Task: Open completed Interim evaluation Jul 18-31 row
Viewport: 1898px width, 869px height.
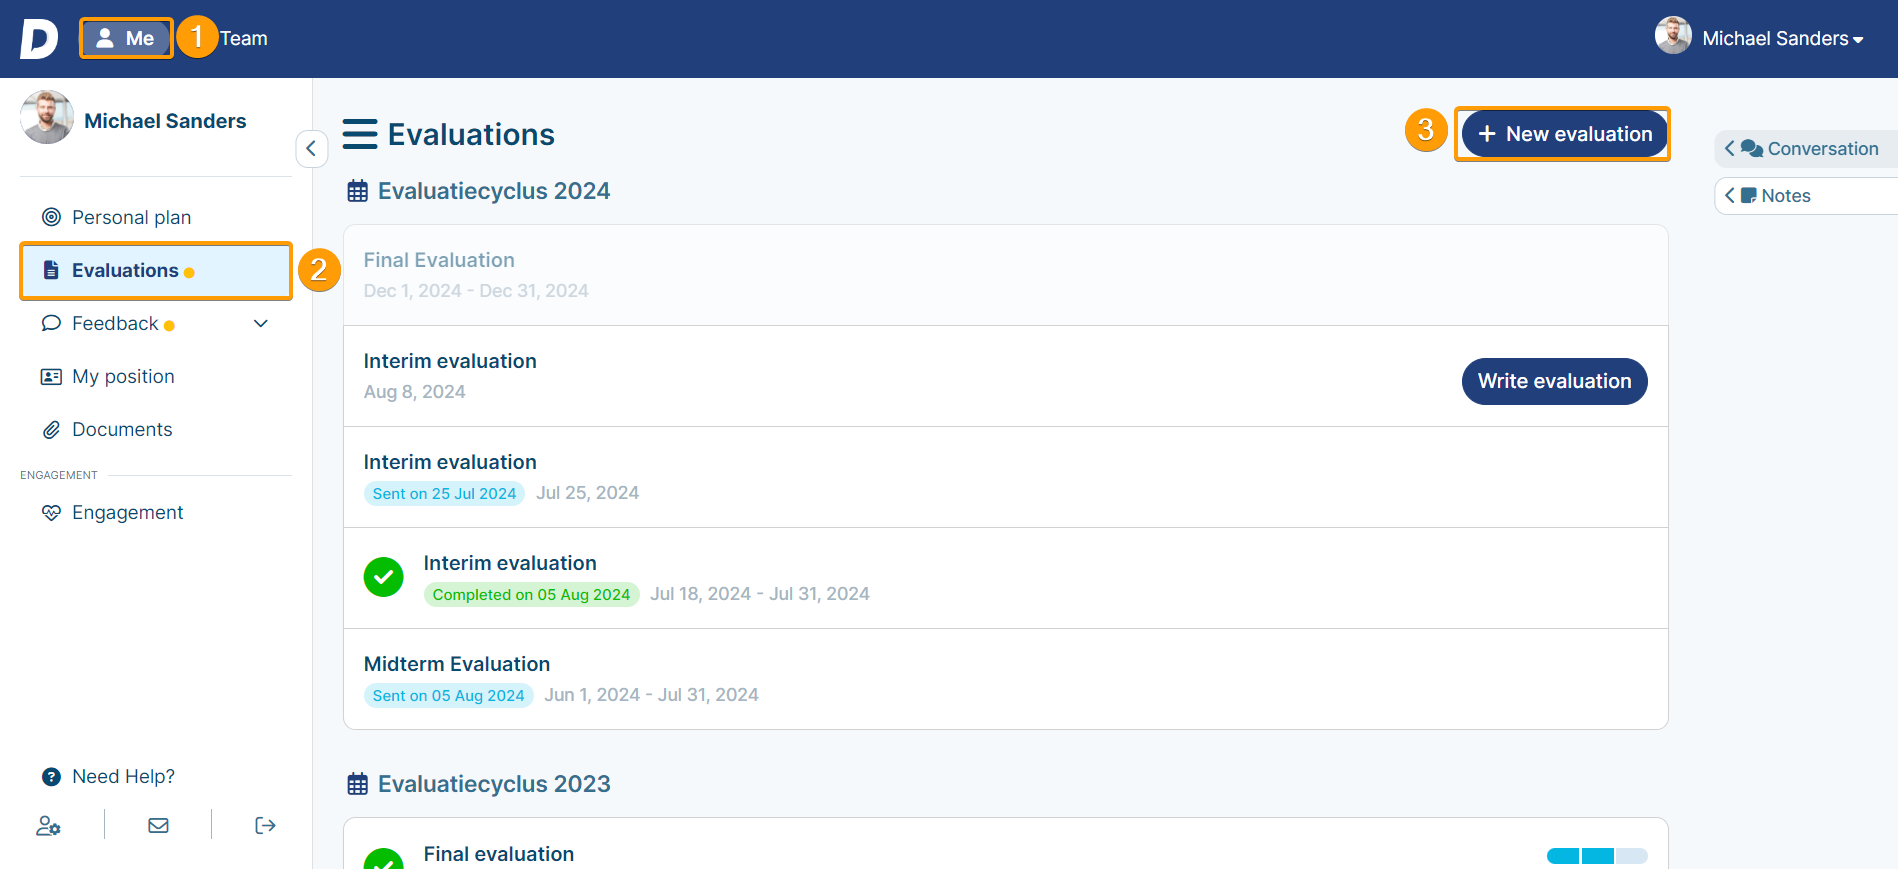Action: click(x=1006, y=578)
